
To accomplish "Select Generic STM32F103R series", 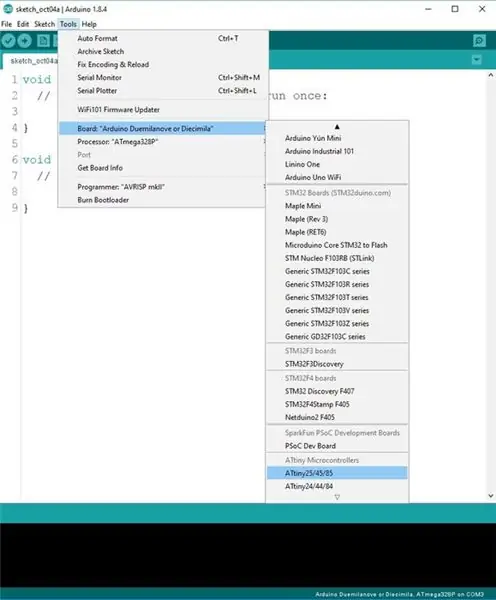I will point(337,284).
